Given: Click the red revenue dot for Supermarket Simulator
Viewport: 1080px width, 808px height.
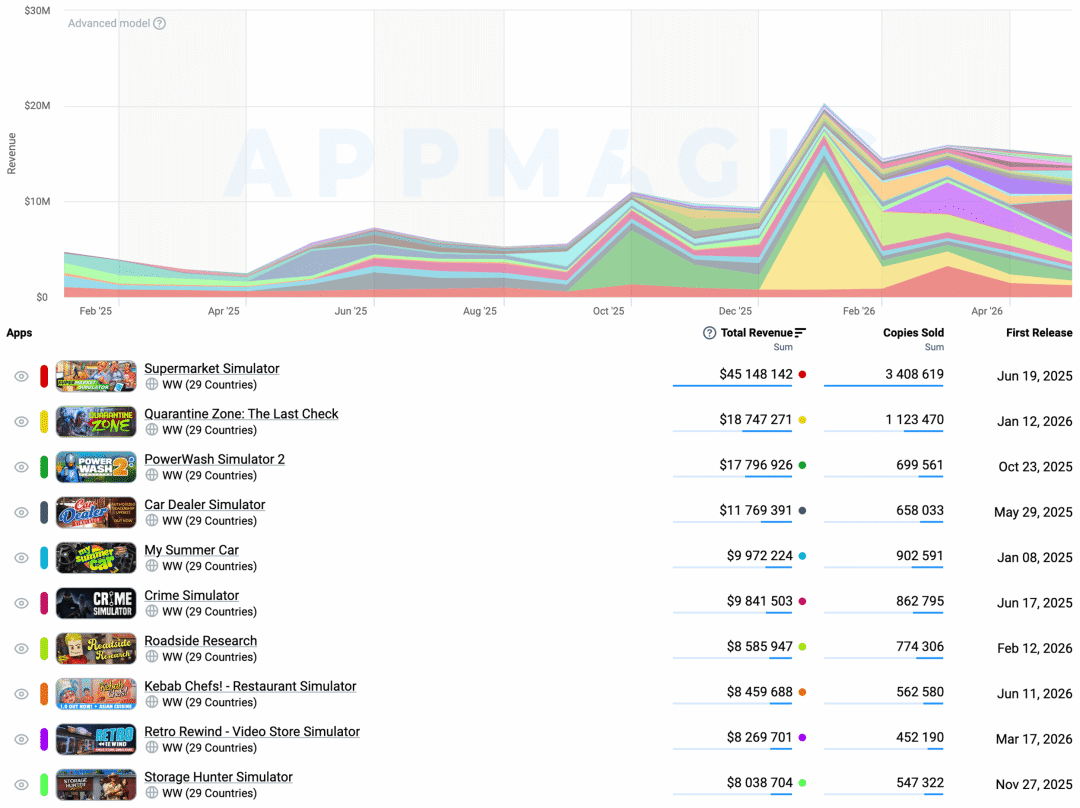Looking at the screenshot, I should (802, 375).
